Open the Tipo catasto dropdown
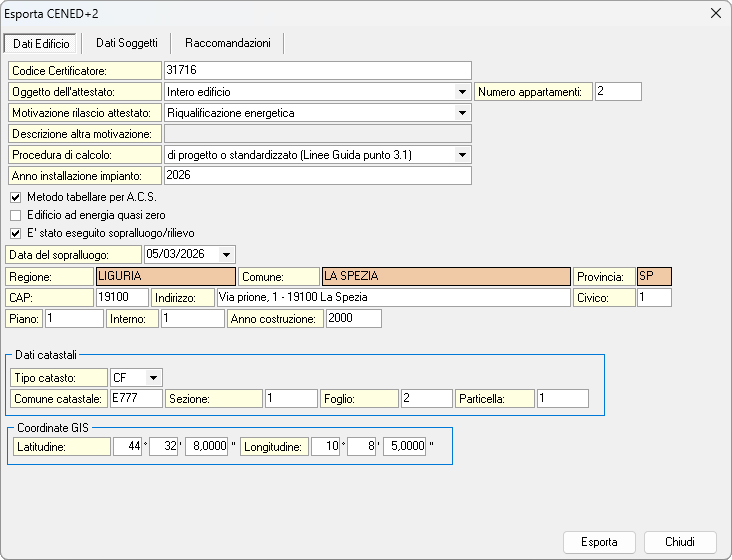The width and height of the screenshot is (732, 560). 153,378
